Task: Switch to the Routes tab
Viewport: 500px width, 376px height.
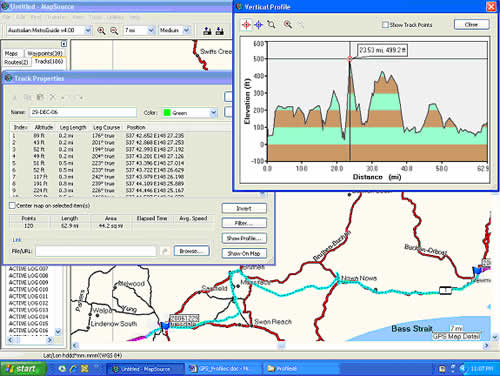Action: click(x=16, y=62)
